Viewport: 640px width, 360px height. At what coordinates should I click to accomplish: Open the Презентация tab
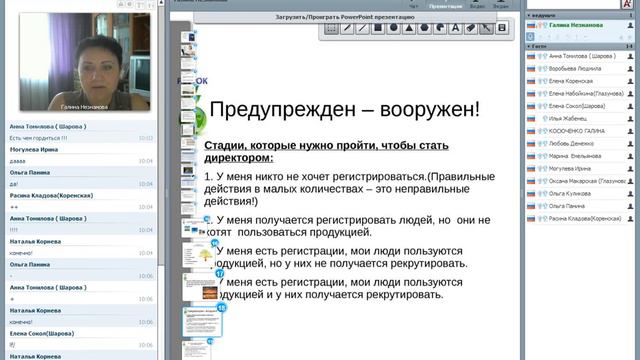446,4
